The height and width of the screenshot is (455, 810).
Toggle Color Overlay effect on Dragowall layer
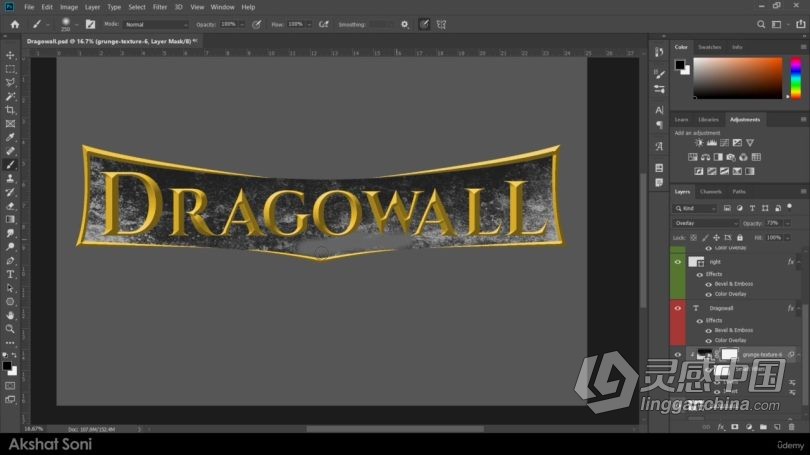709,340
